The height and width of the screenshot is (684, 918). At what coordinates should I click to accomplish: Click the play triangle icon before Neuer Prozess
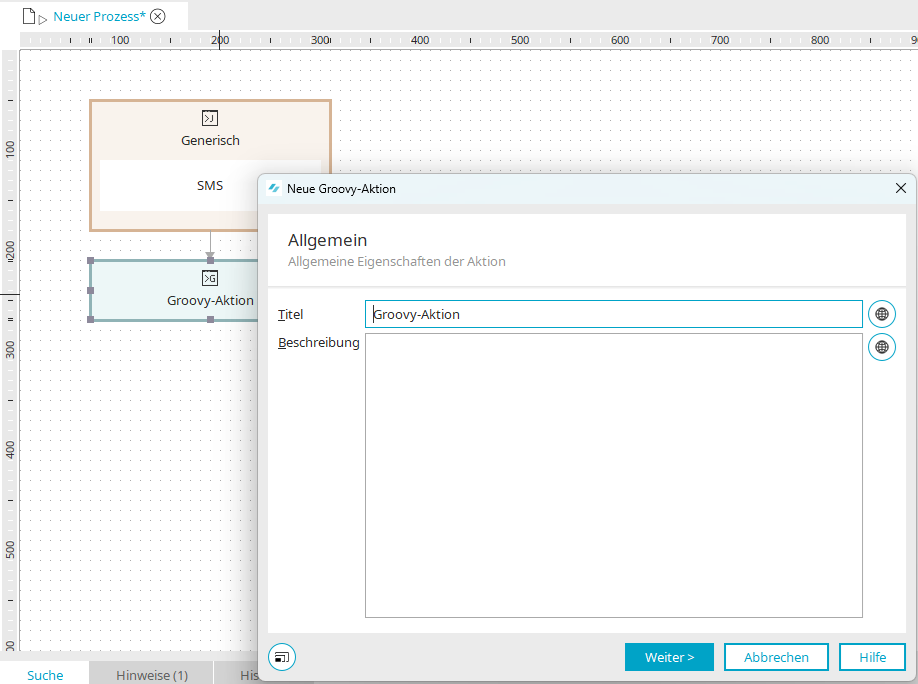click(43, 19)
